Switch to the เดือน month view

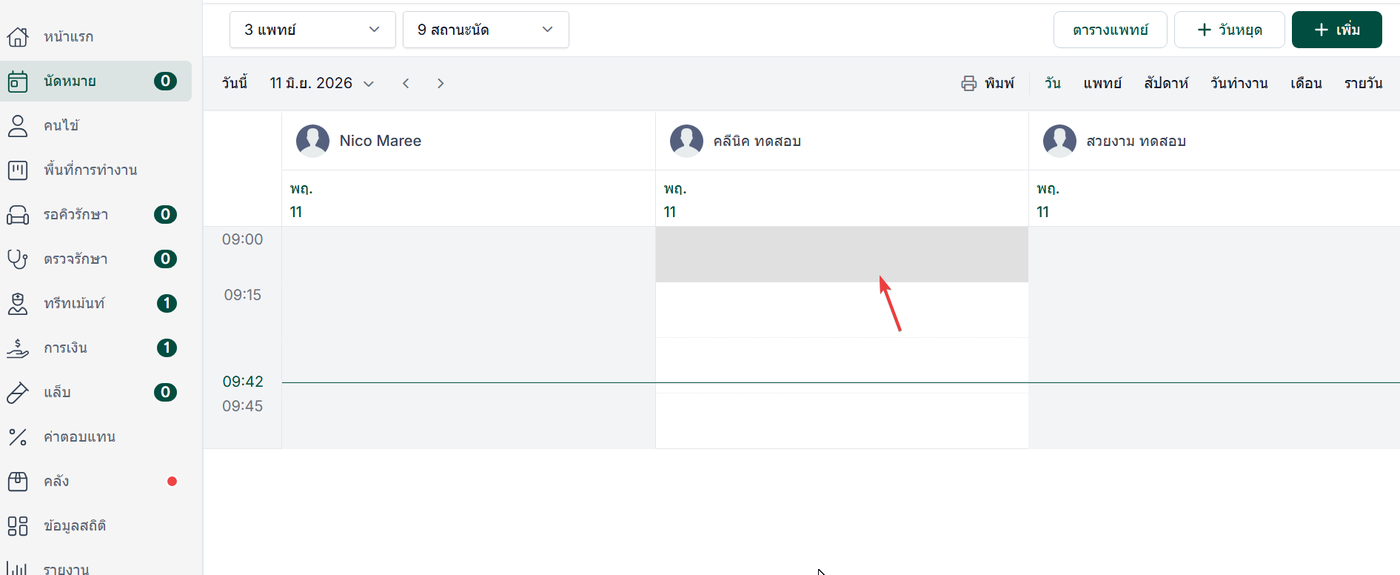point(1307,83)
